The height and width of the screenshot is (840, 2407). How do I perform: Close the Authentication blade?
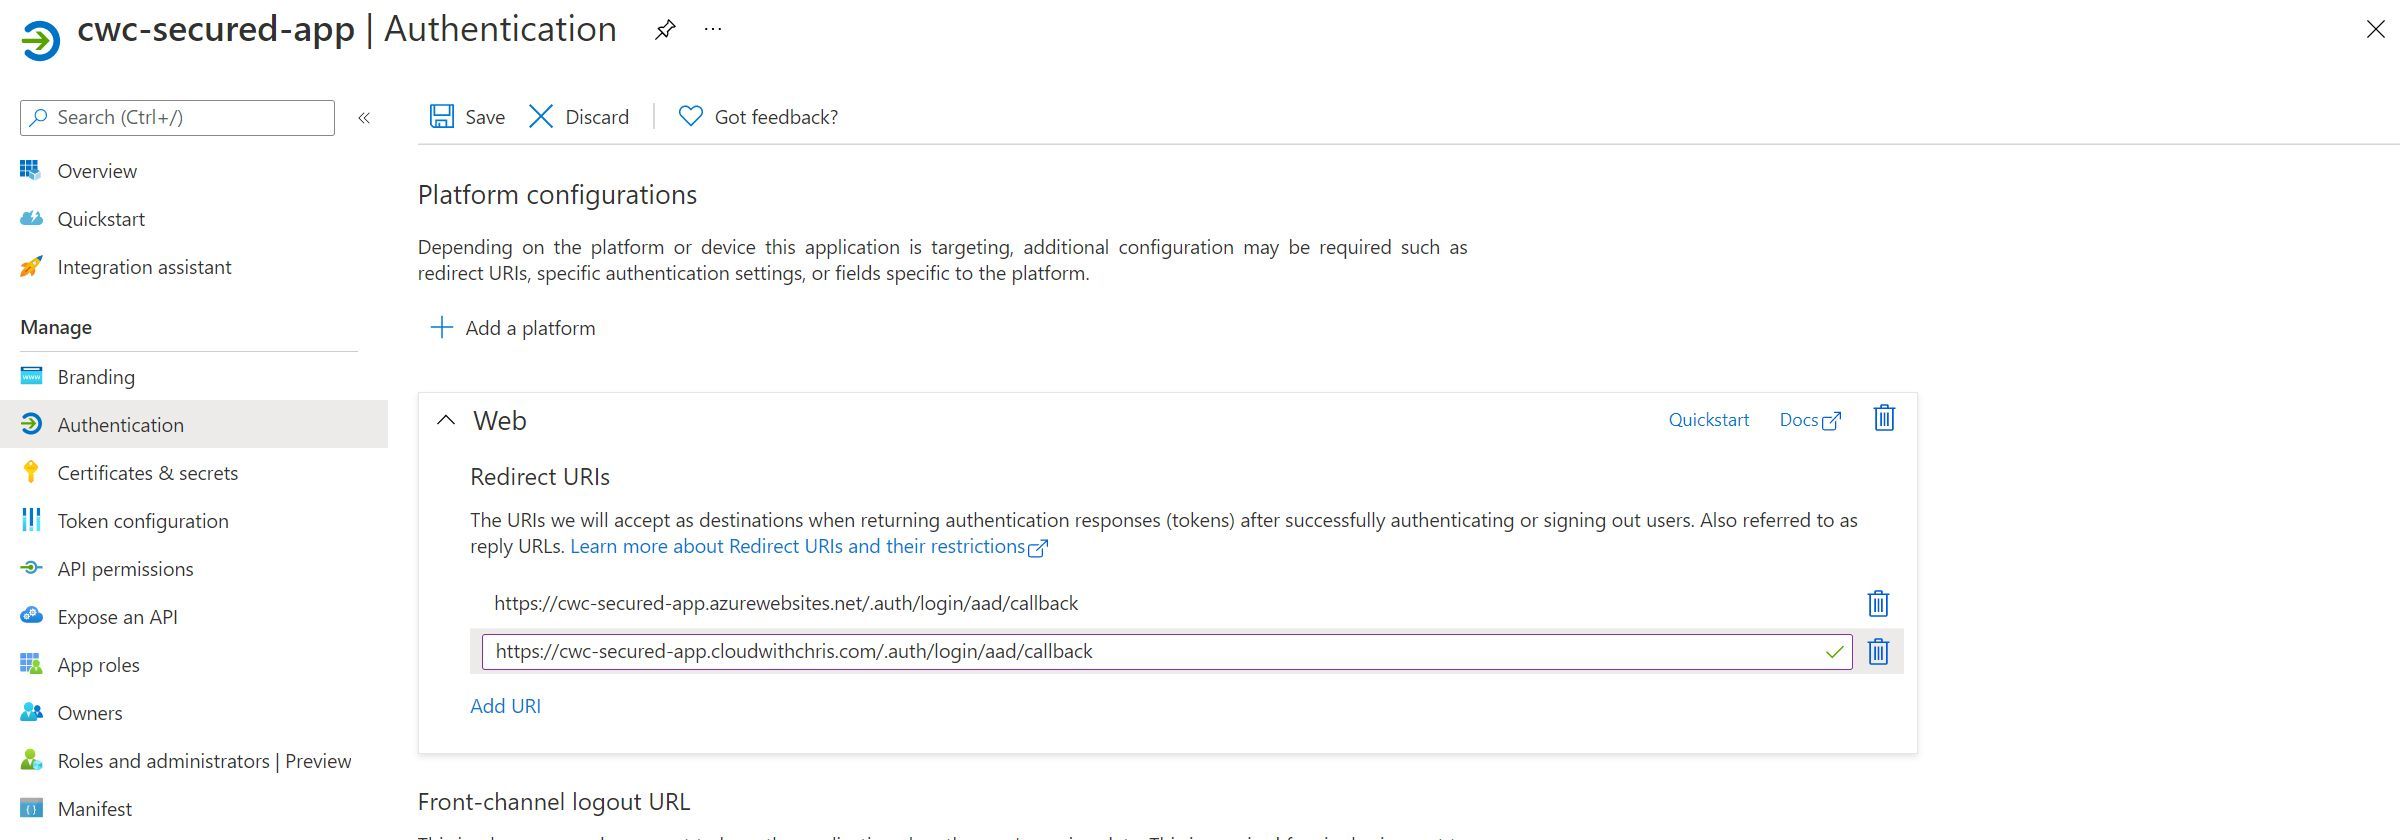point(2375,30)
